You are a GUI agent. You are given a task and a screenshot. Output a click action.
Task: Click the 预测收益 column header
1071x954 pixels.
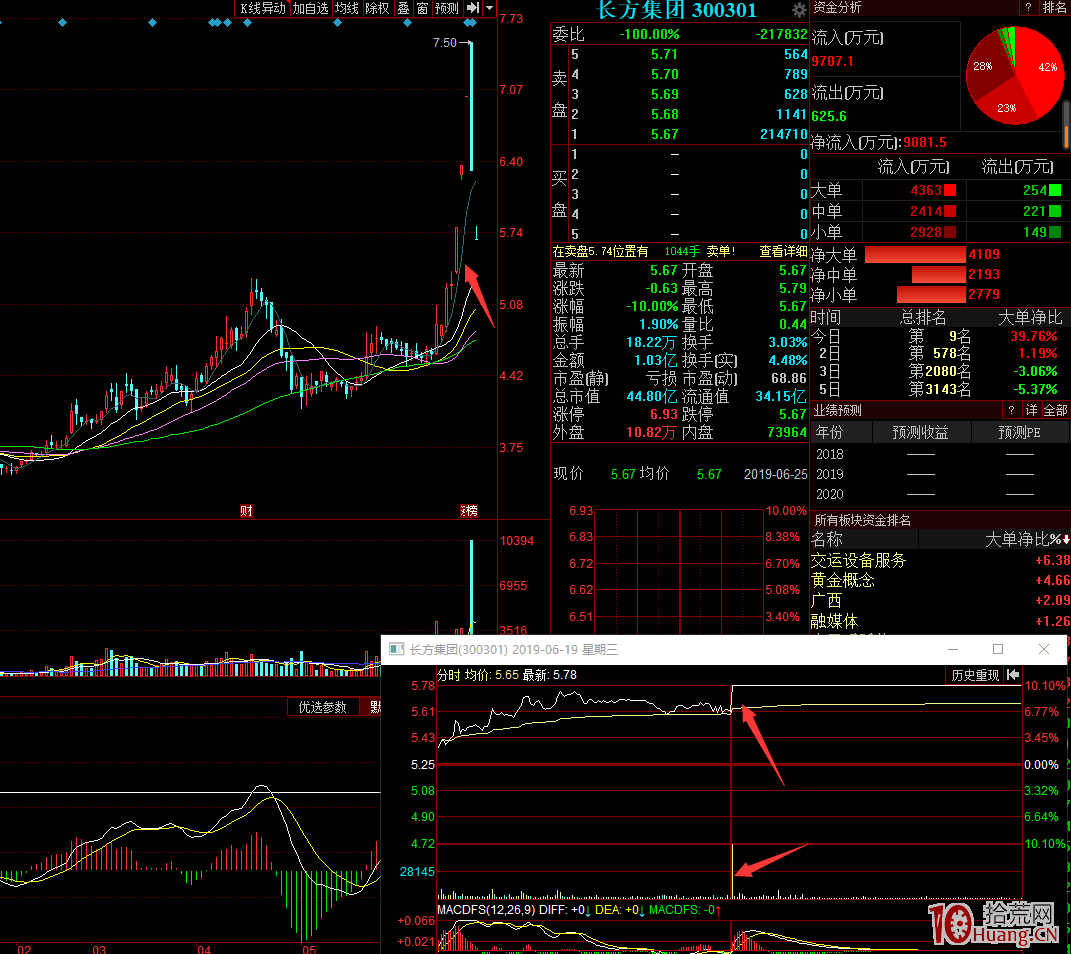point(920,432)
